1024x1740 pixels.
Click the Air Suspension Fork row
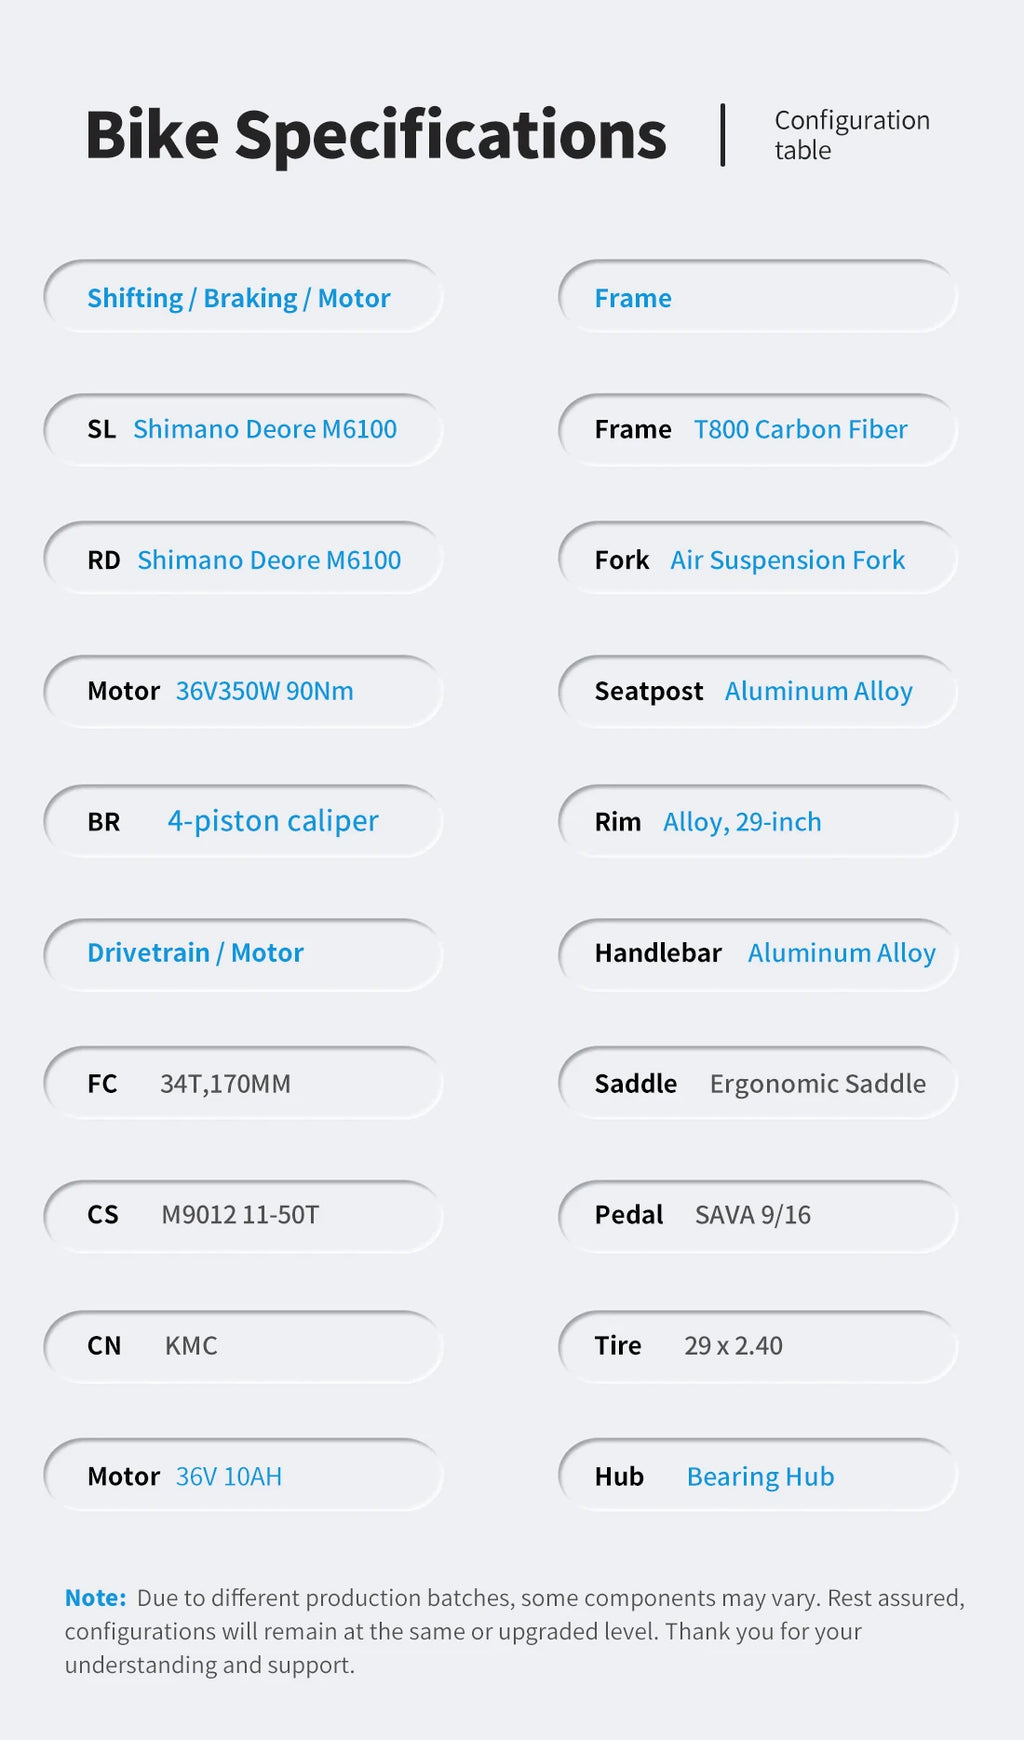[757, 559]
